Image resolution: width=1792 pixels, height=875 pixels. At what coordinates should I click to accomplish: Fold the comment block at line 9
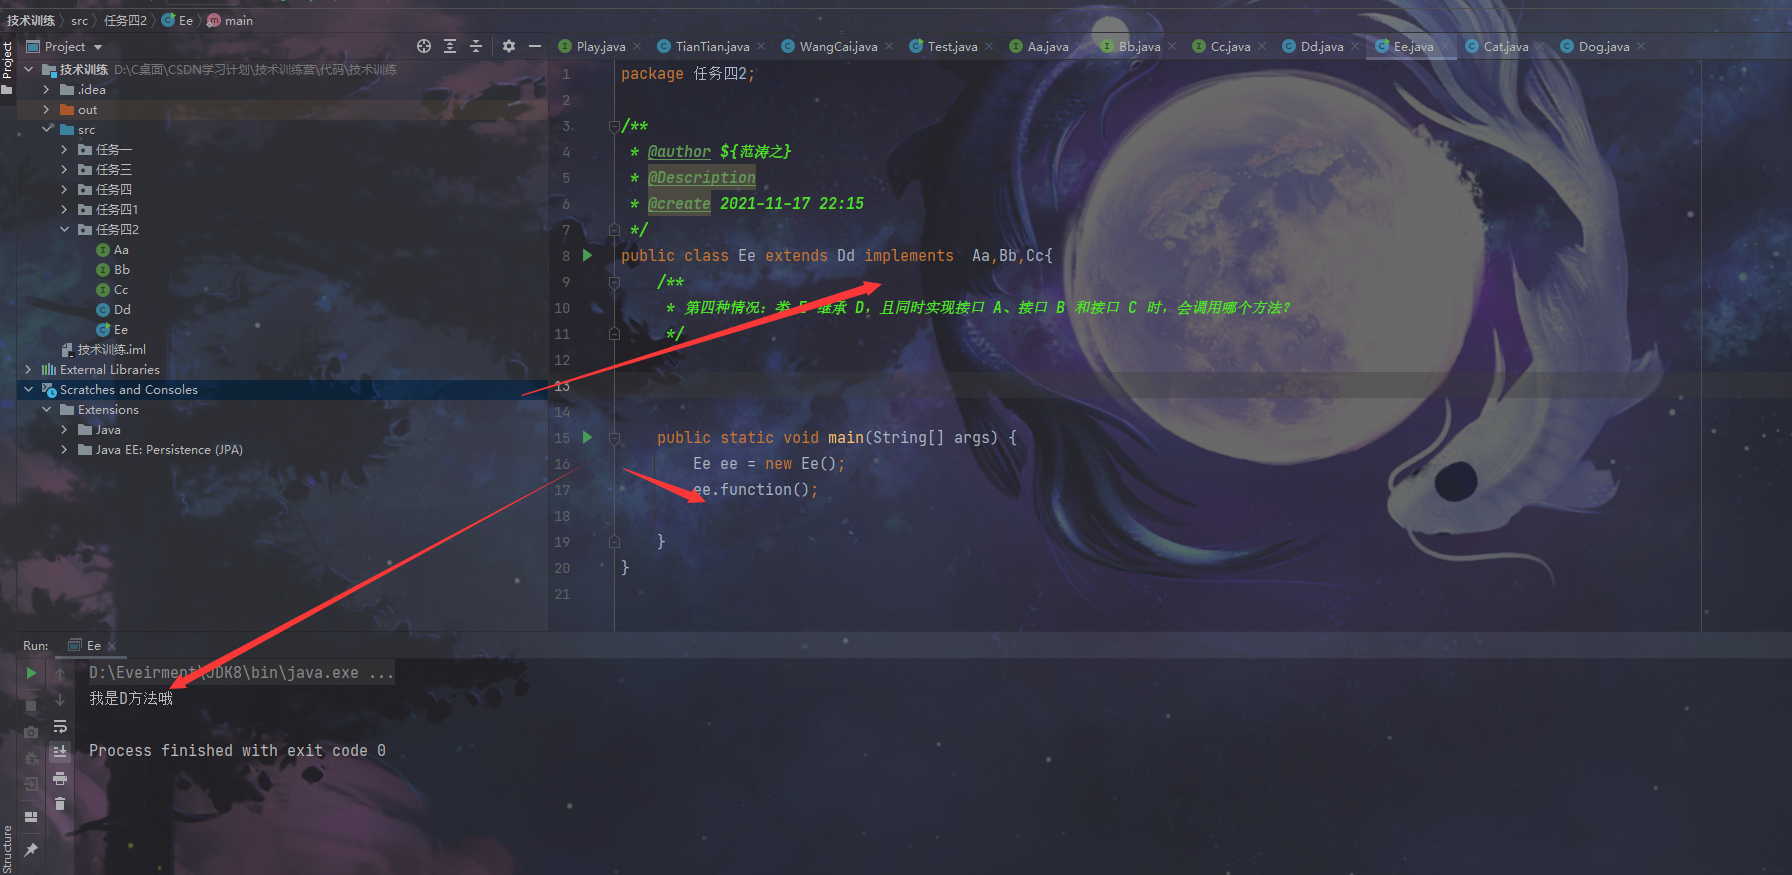click(614, 282)
